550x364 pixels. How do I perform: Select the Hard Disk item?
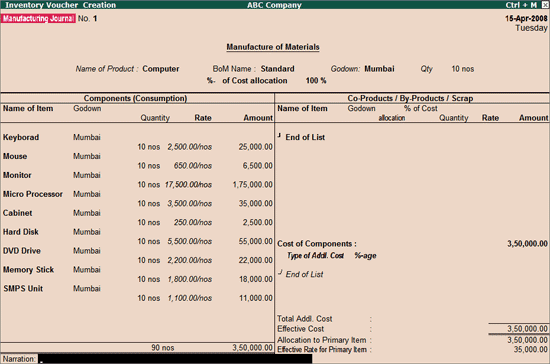coord(21,232)
